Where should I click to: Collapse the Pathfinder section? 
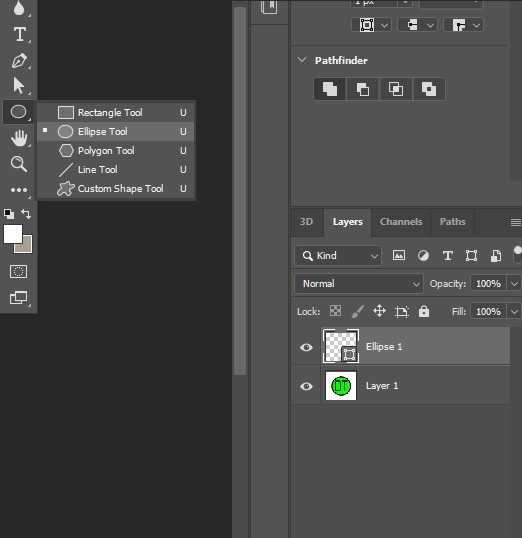302,60
